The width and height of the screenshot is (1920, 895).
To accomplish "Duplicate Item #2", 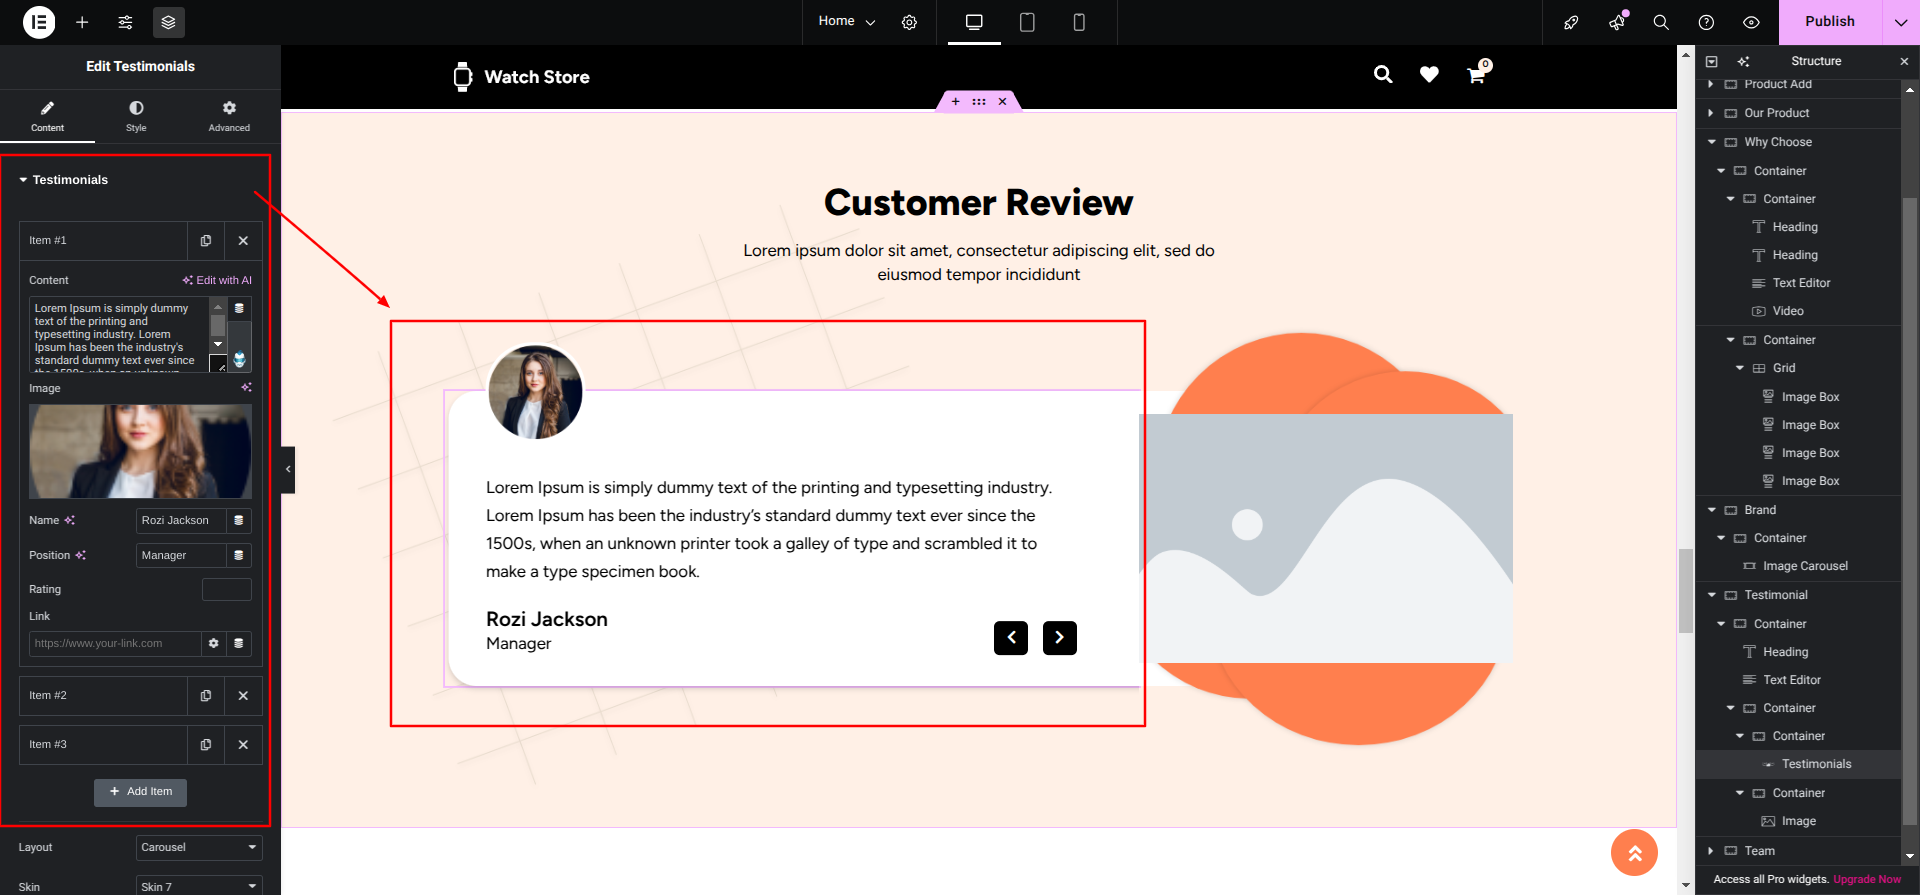I will pyautogui.click(x=206, y=696).
